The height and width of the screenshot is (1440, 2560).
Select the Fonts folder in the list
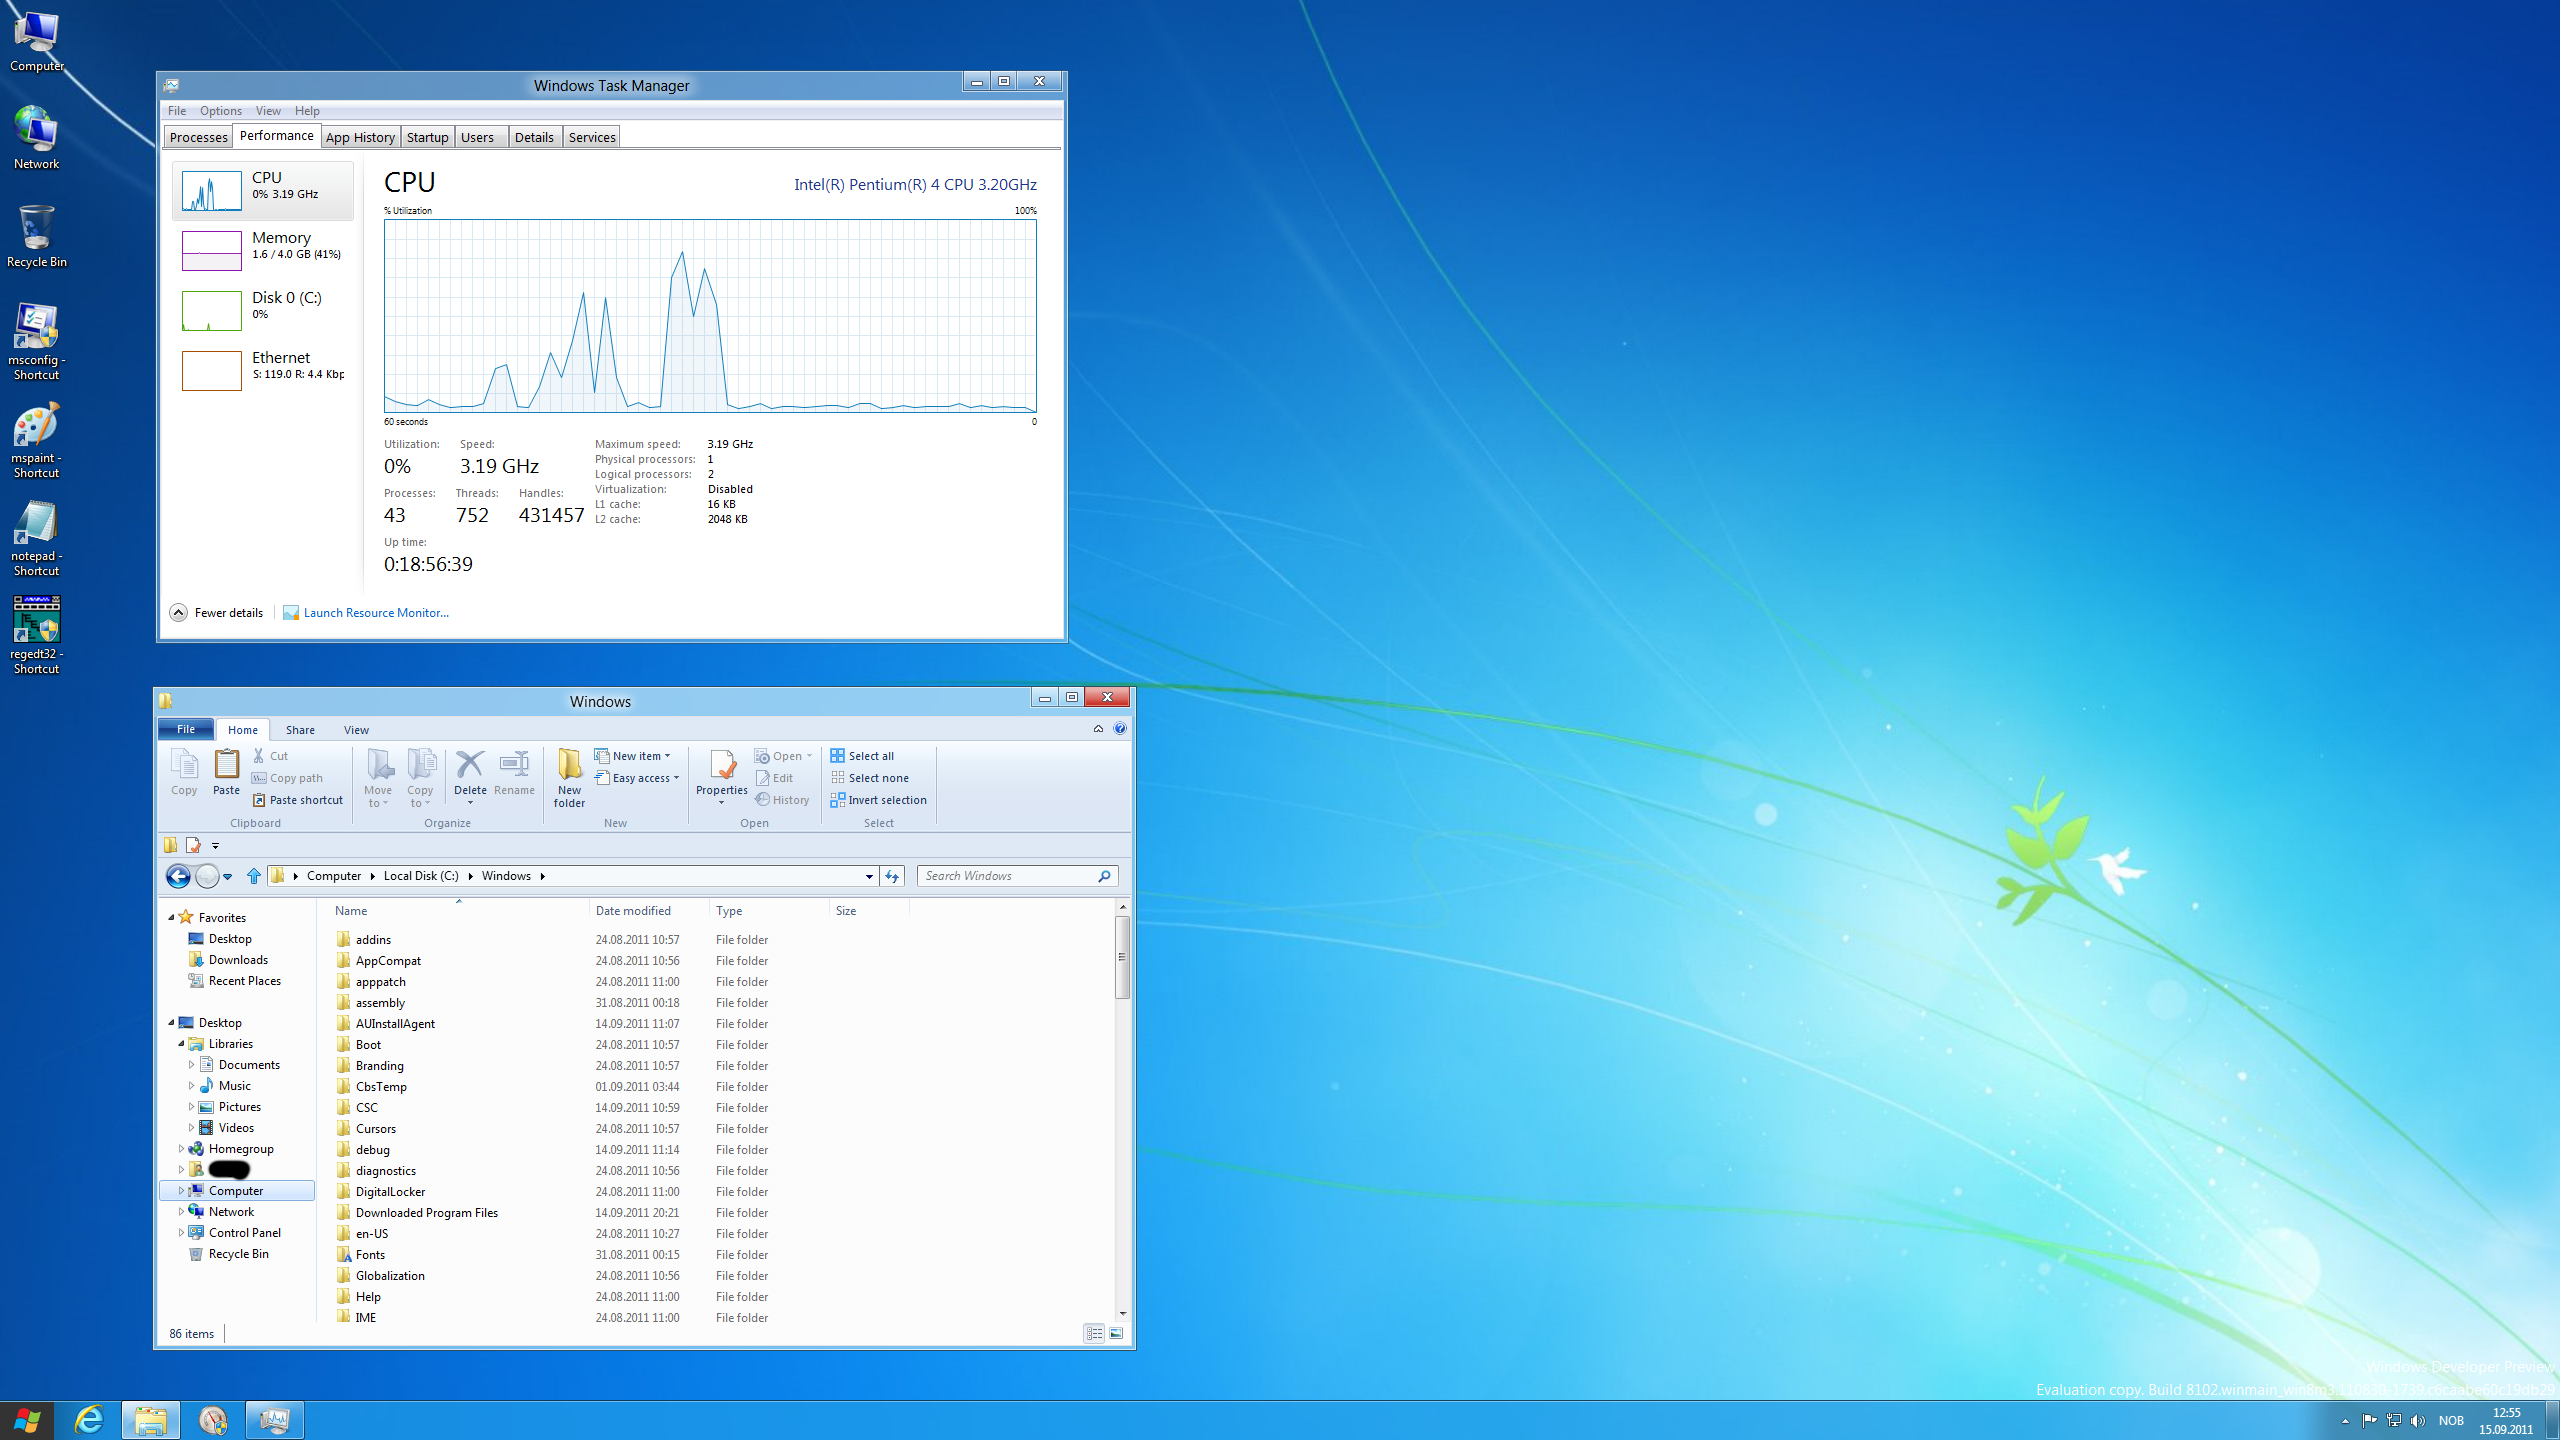(370, 1255)
